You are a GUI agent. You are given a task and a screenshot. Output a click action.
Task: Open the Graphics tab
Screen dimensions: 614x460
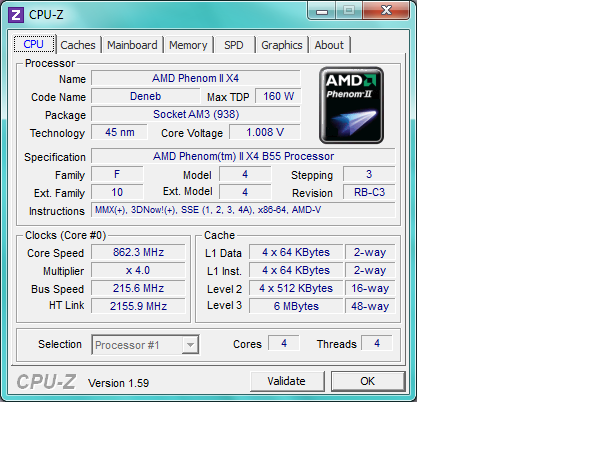click(x=282, y=45)
